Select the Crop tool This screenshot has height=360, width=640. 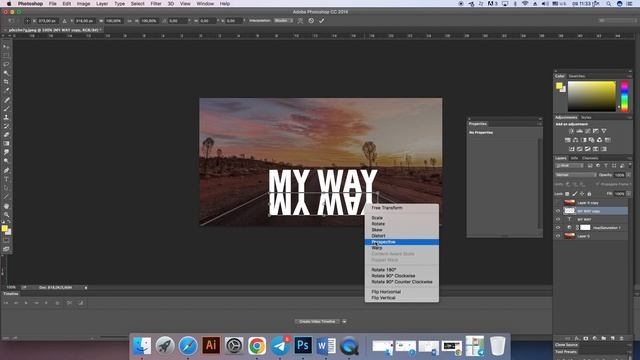tap(6, 82)
